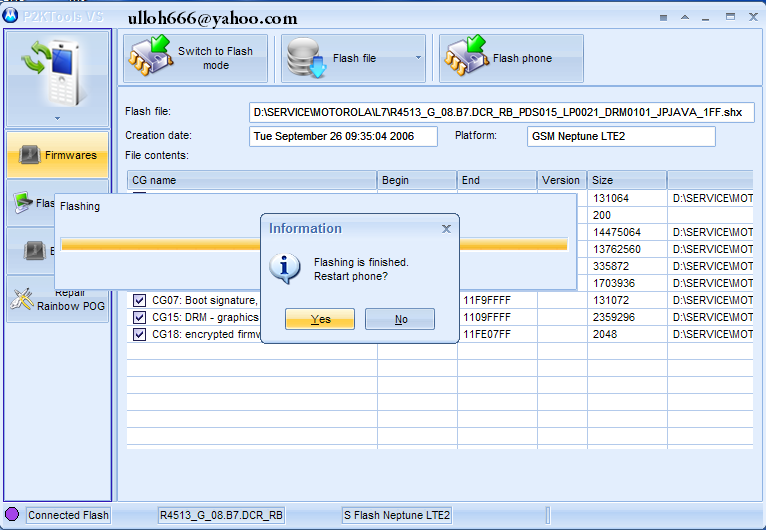768x530 pixels.
Task: Sort by Version column header
Action: 562,180
